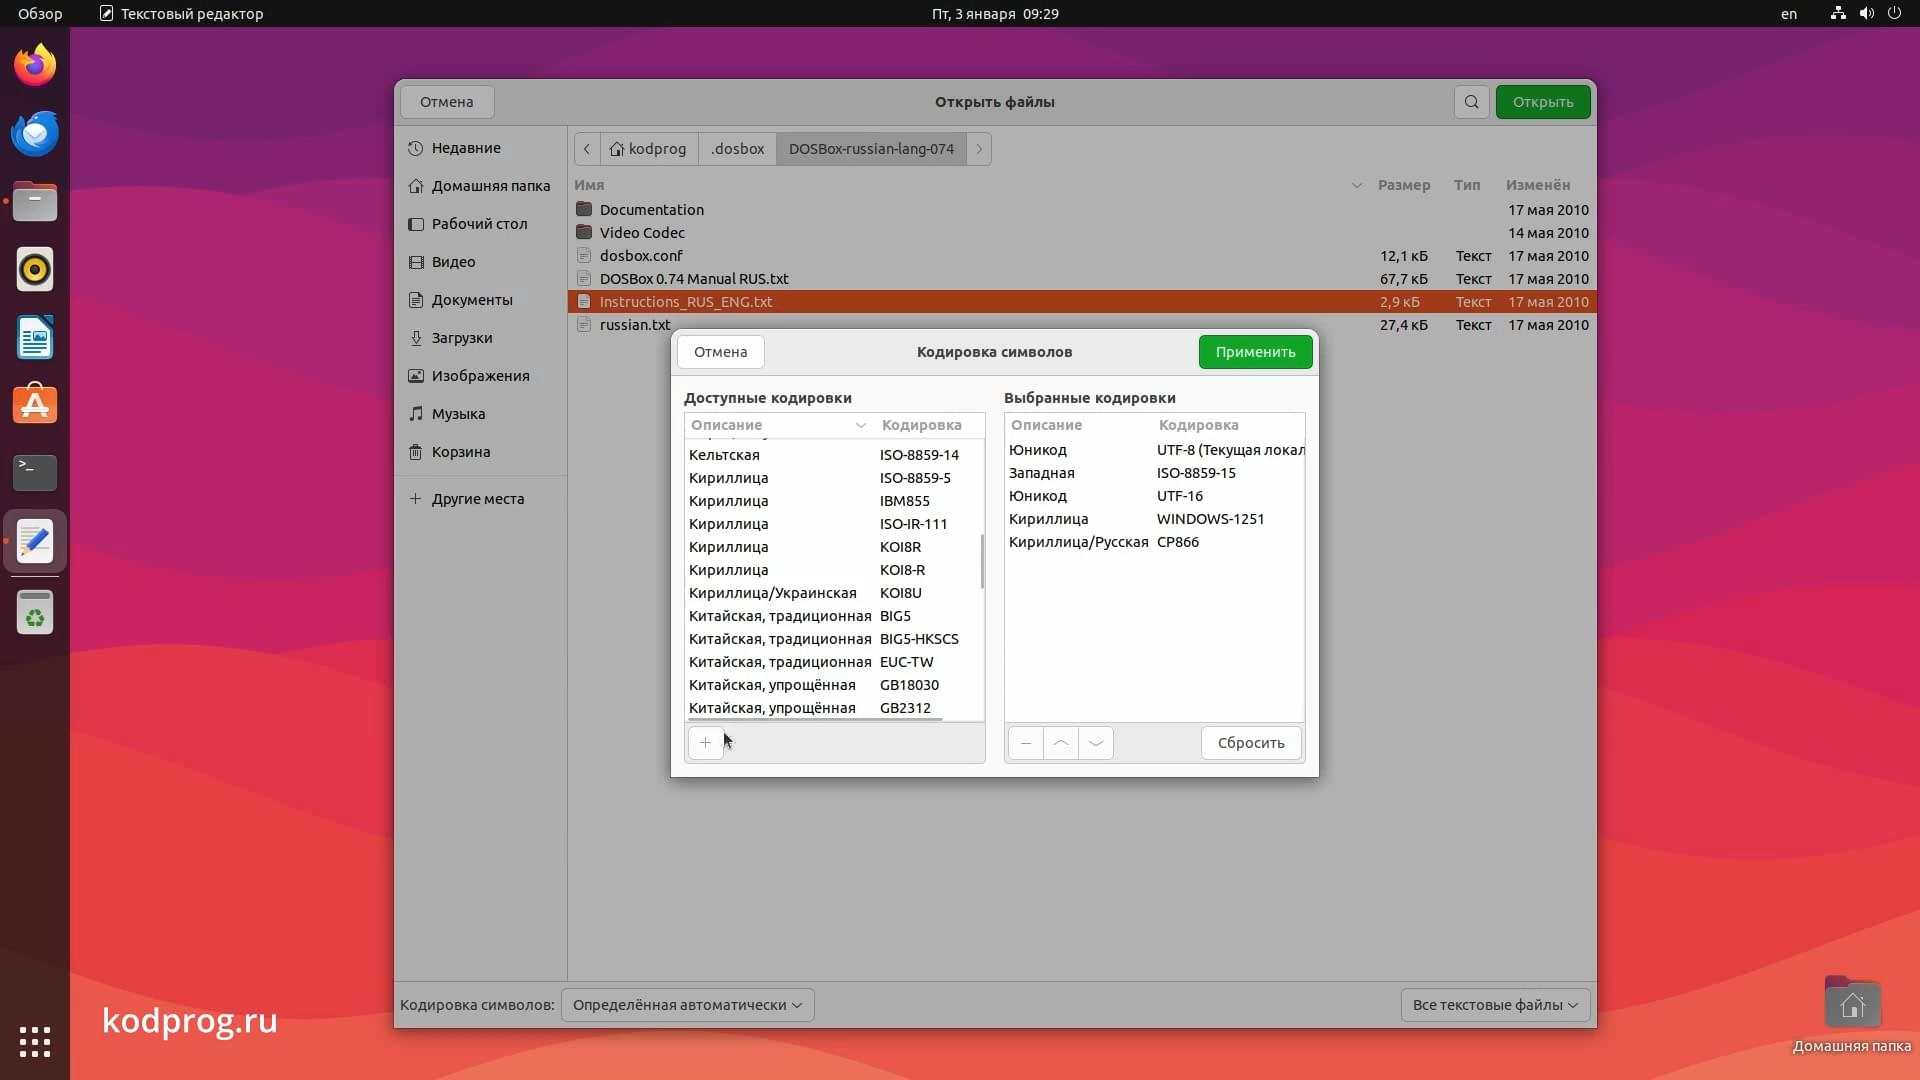Select 'UTF-16' in selected encodings
This screenshot has width=1920, height=1080.
(x=1155, y=496)
